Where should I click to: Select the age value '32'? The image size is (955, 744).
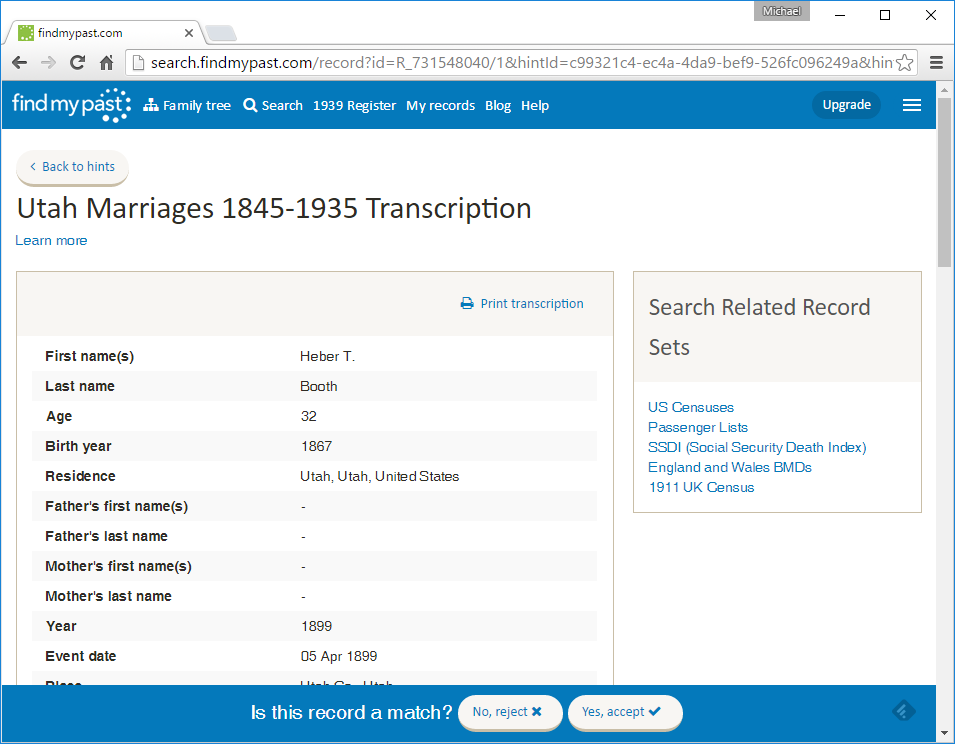[x=308, y=416]
